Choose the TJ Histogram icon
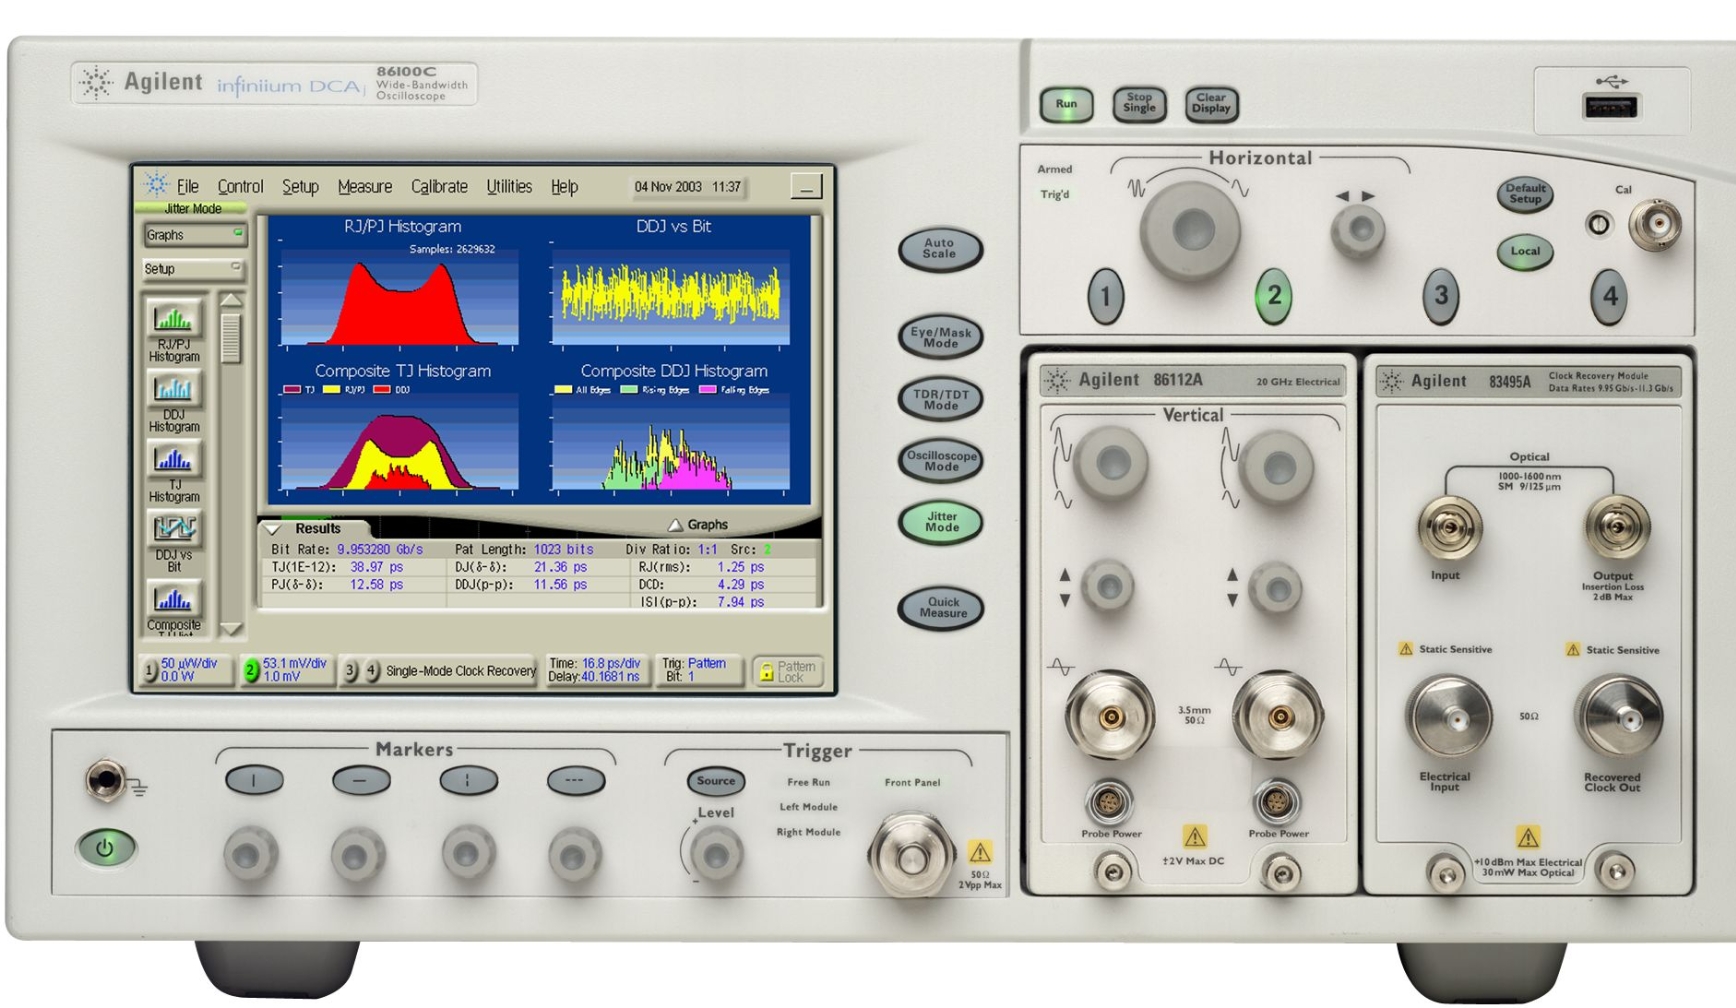 pyautogui.click(x=174, y=460)
